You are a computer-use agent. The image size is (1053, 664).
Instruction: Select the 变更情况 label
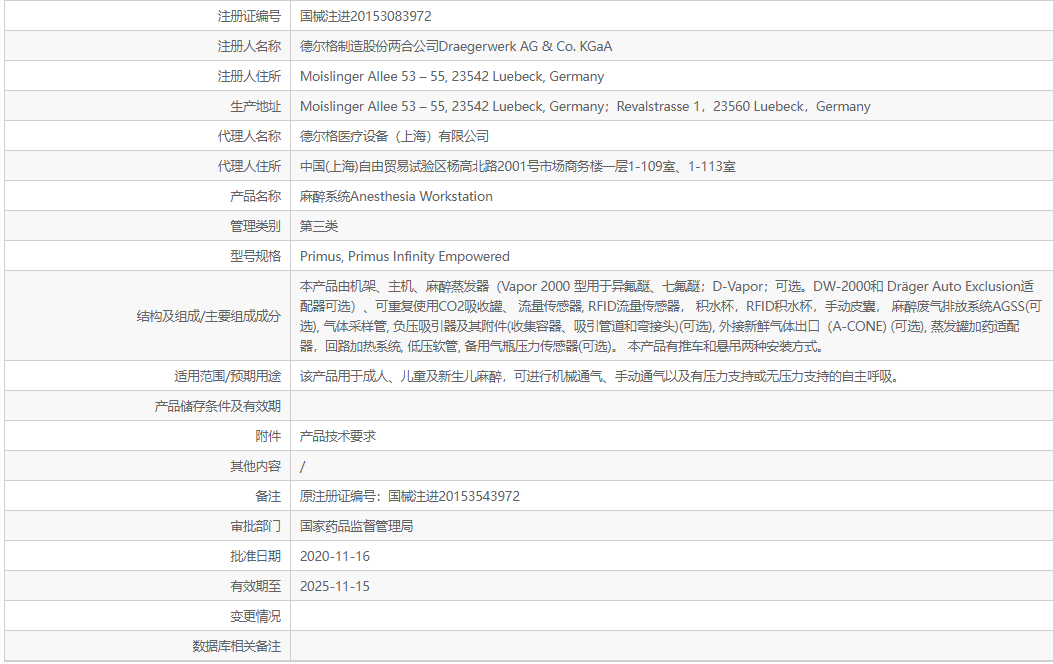pos(255,616)
